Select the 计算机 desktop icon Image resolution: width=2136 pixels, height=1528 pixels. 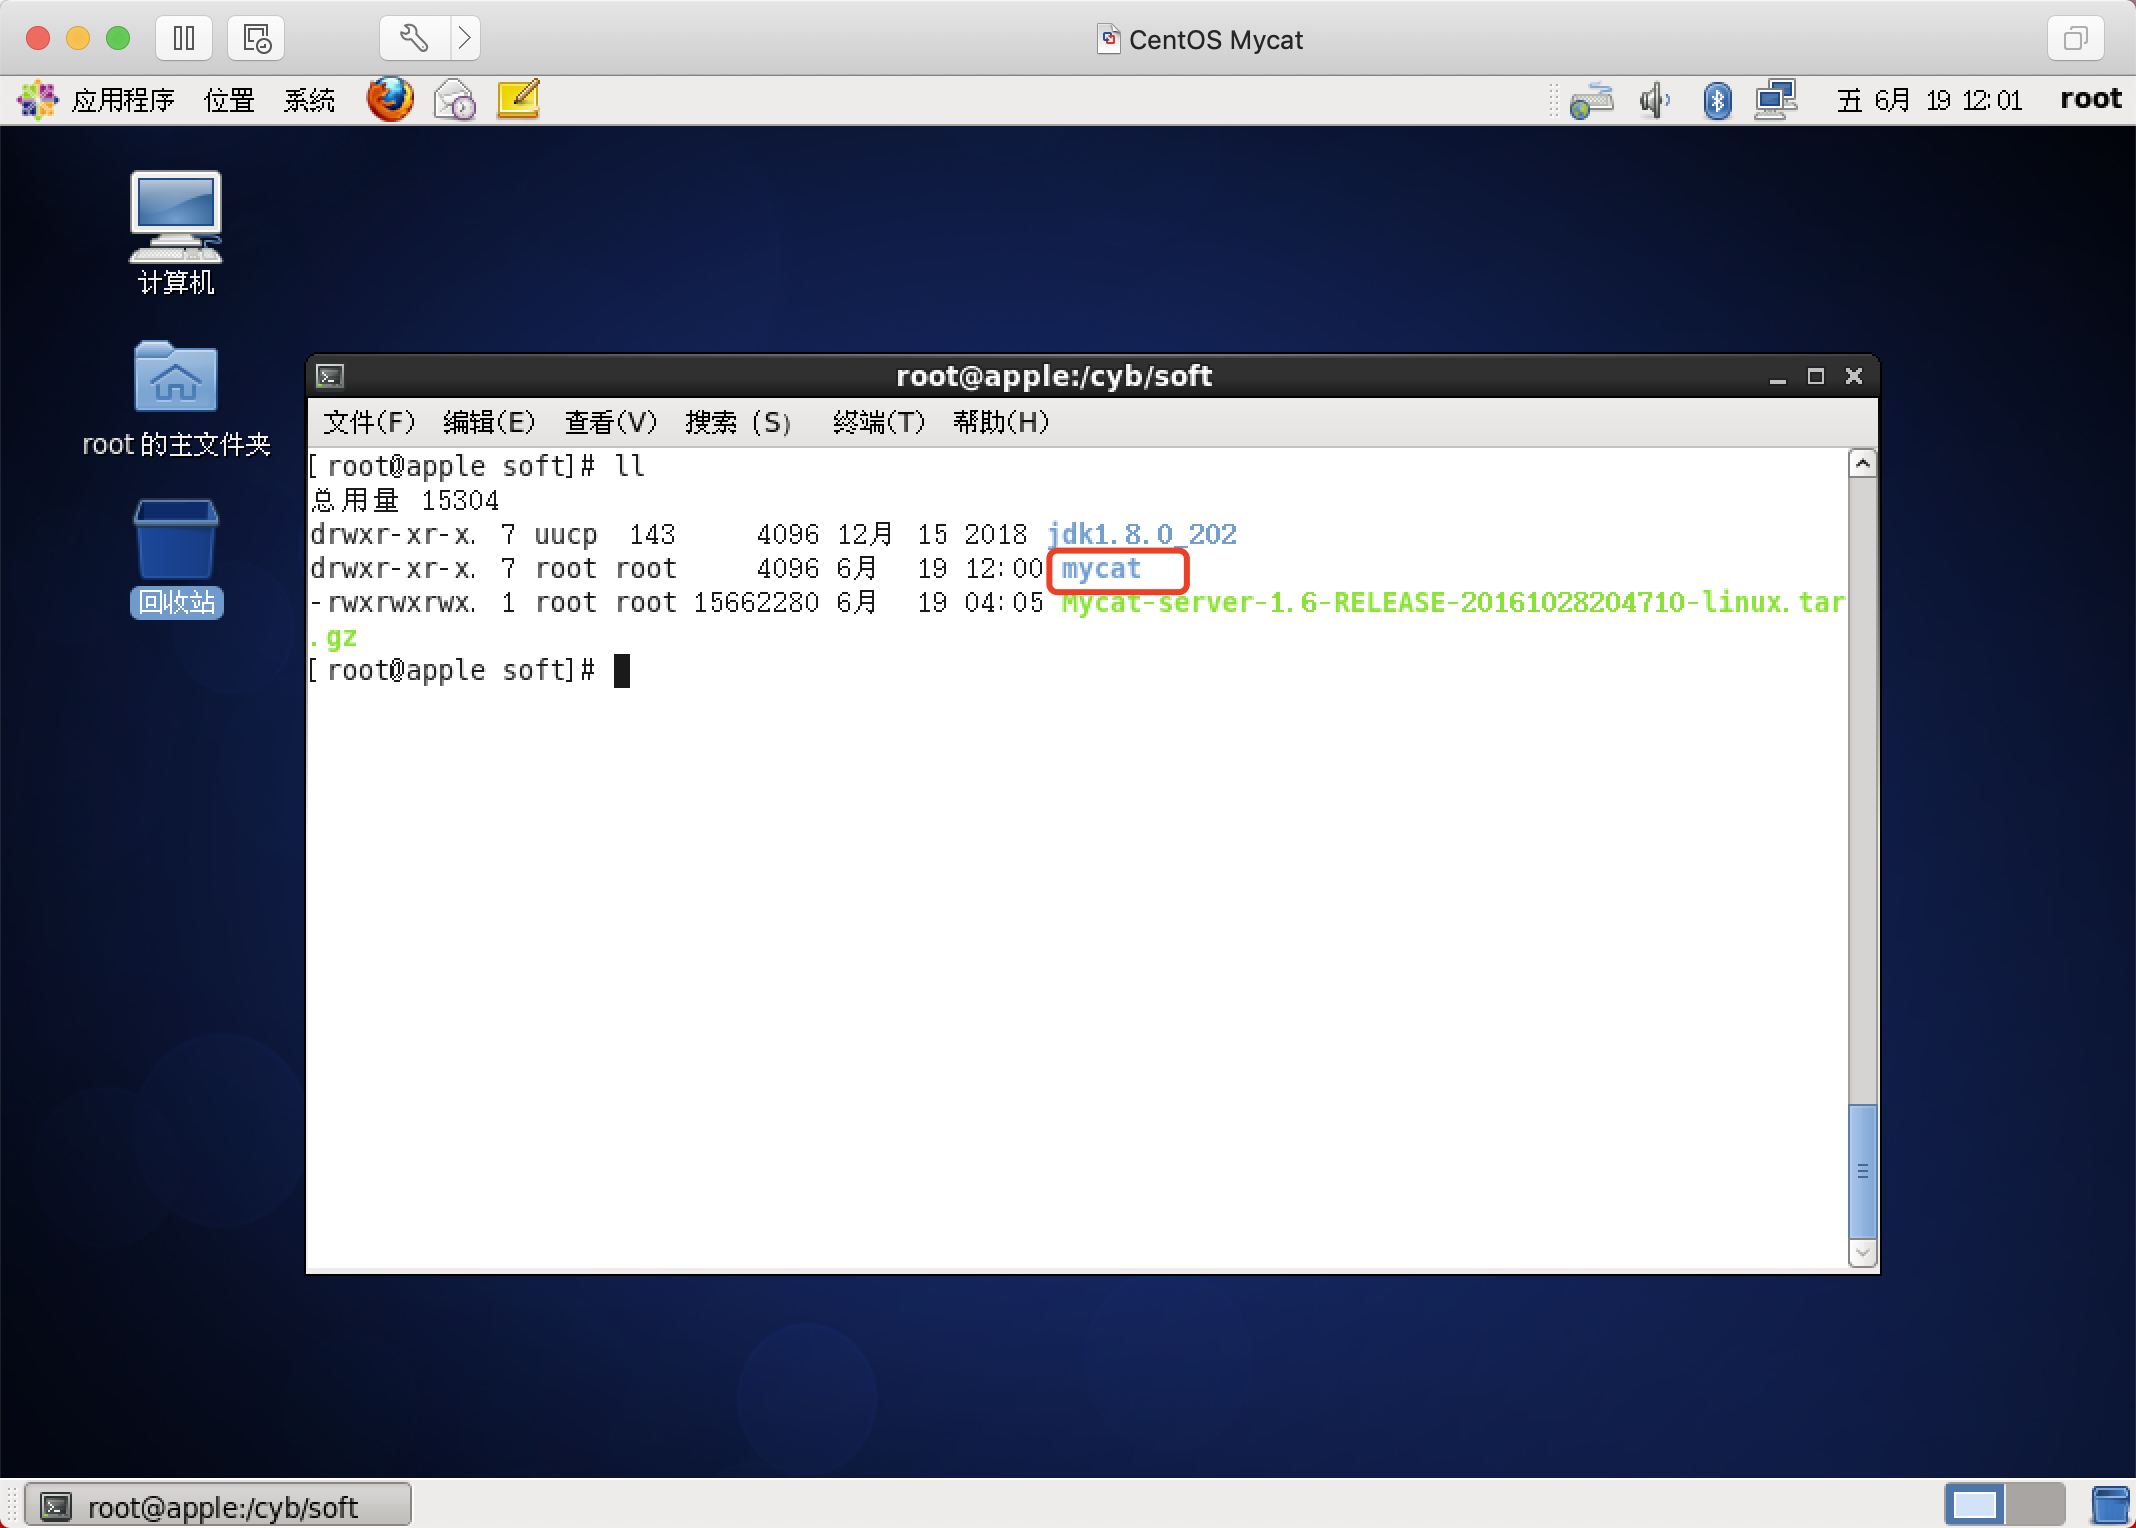pos(176,233)
